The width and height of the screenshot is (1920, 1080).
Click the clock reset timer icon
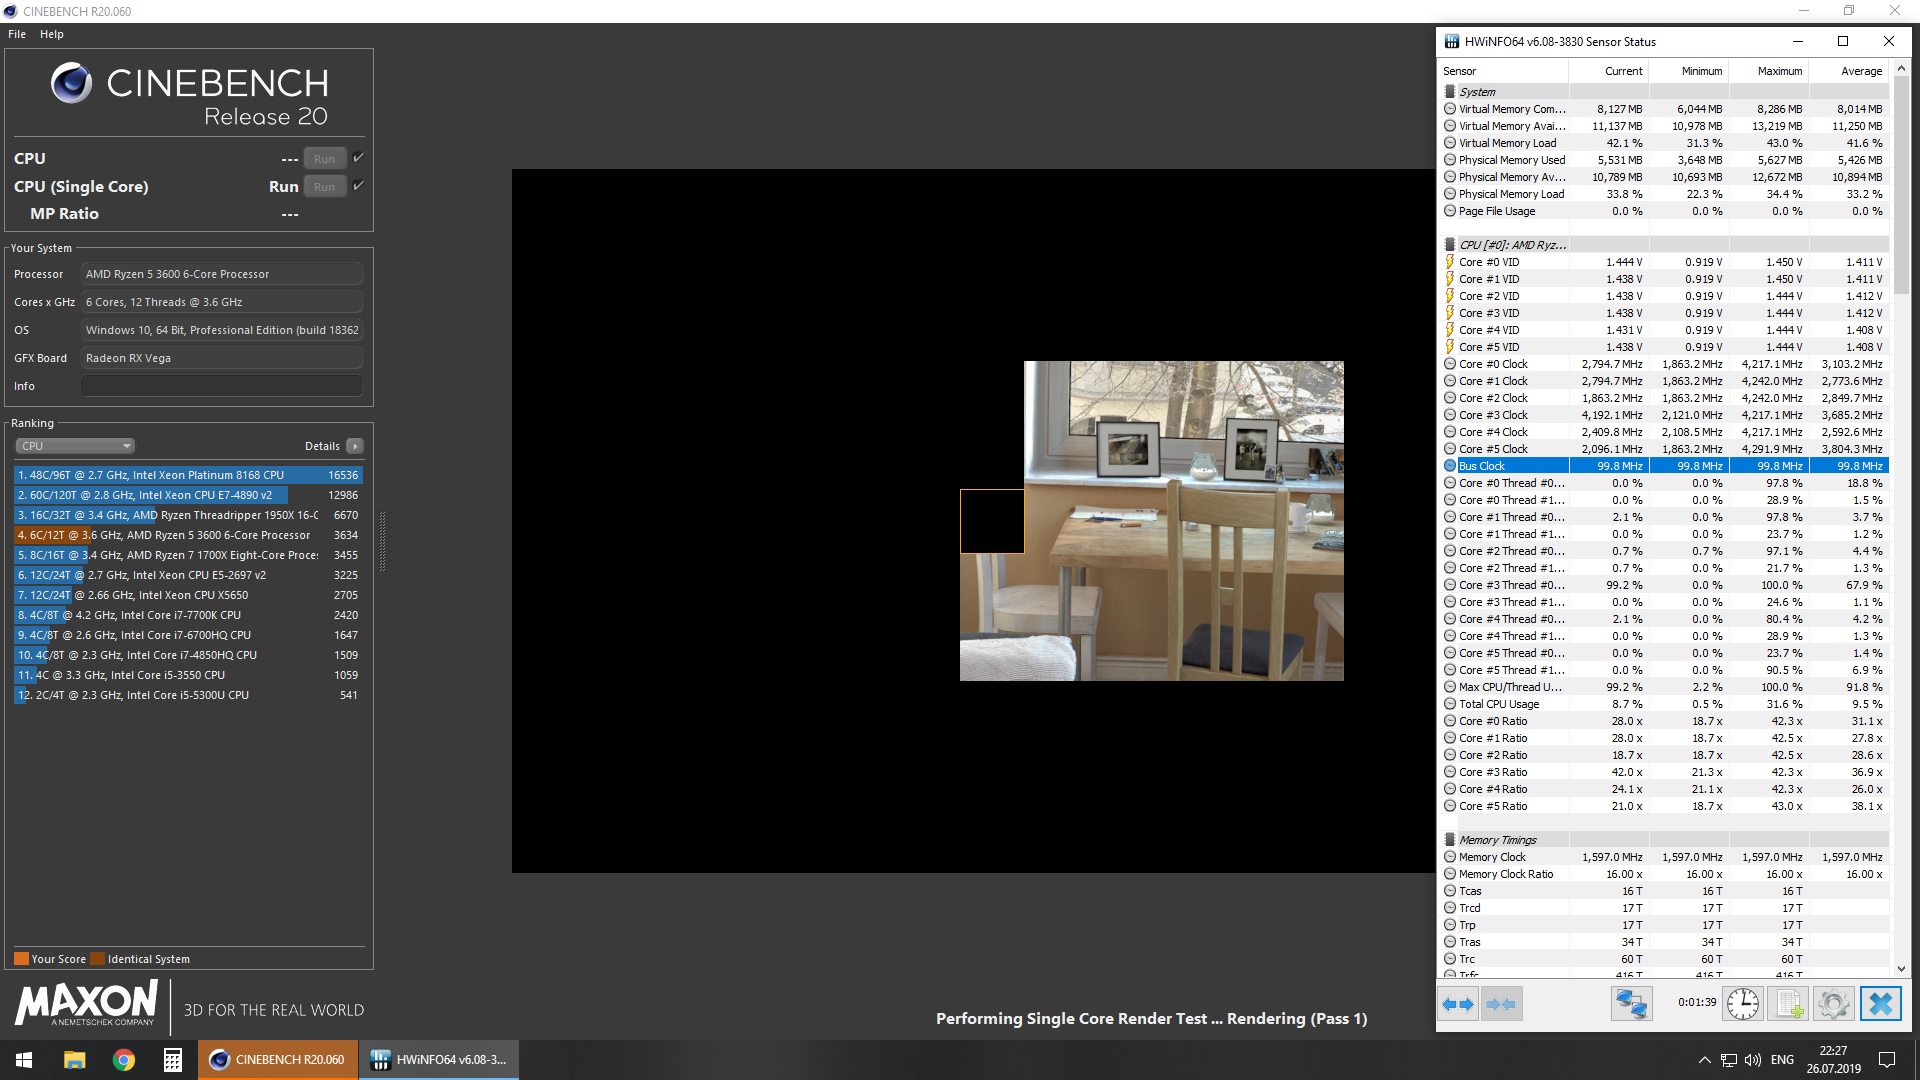point(1742,1004)
